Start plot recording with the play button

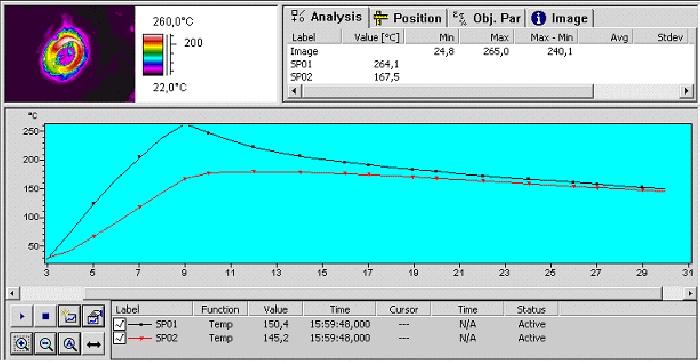point(23,316)
